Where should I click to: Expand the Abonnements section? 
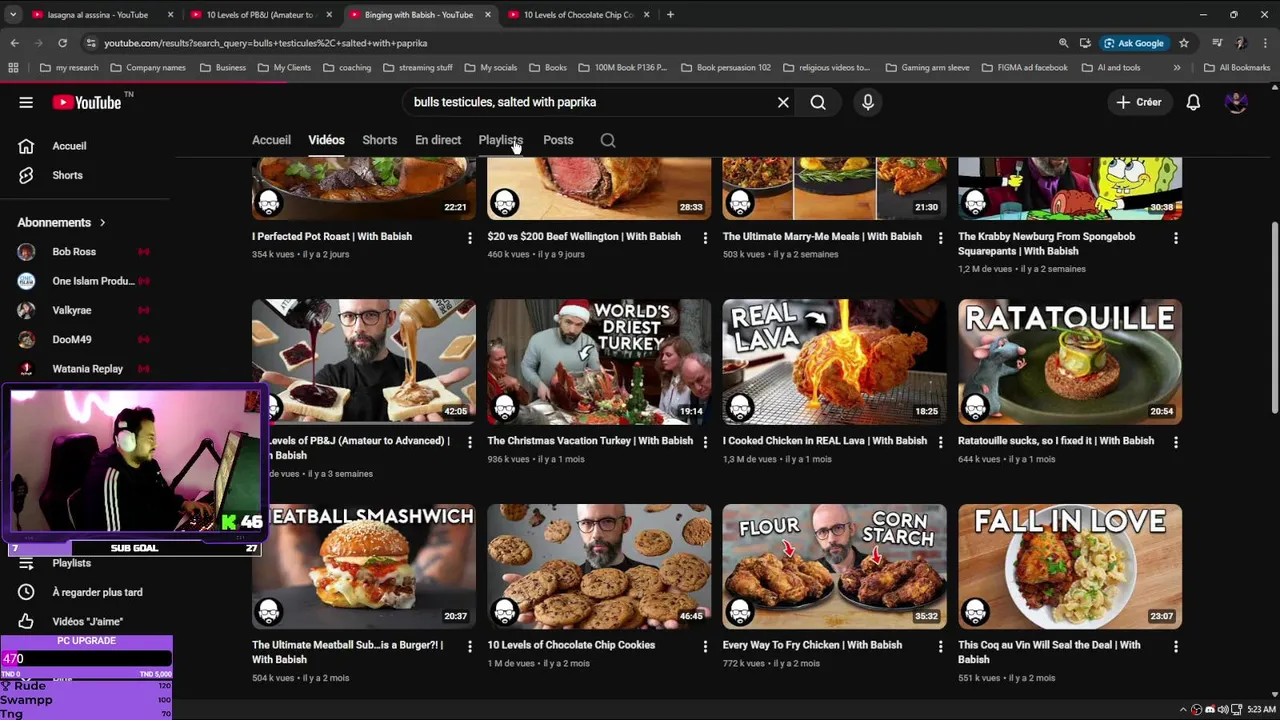(62, 222)
